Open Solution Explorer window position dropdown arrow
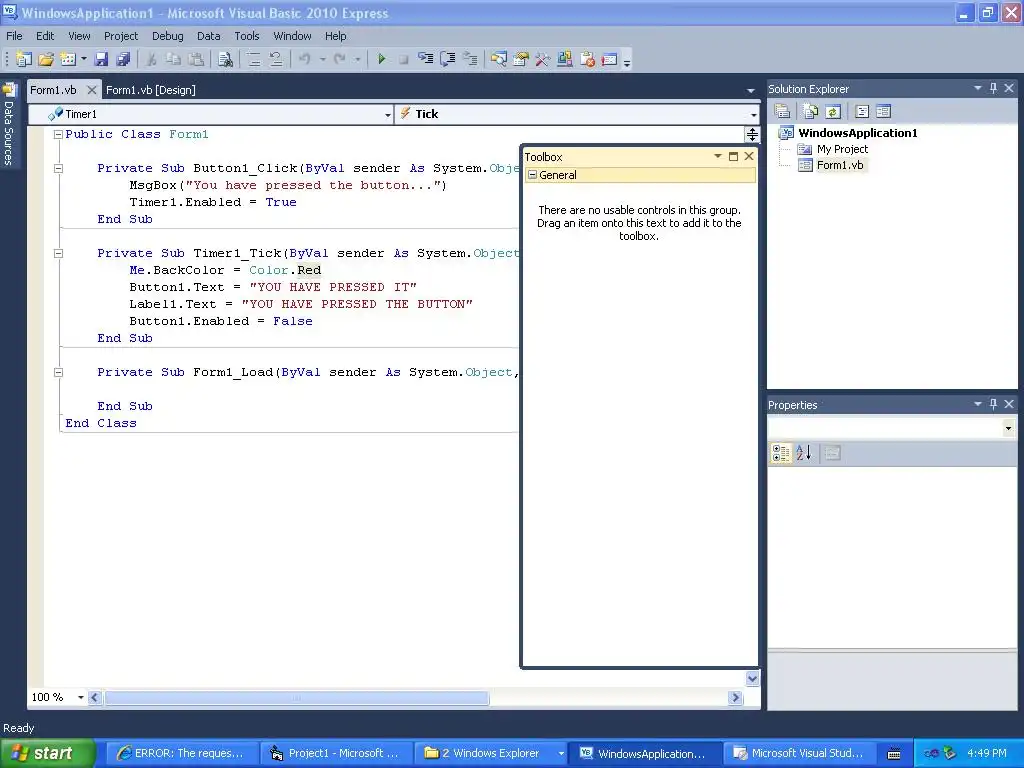This screenshot has height=768, width=1024. 978,88
